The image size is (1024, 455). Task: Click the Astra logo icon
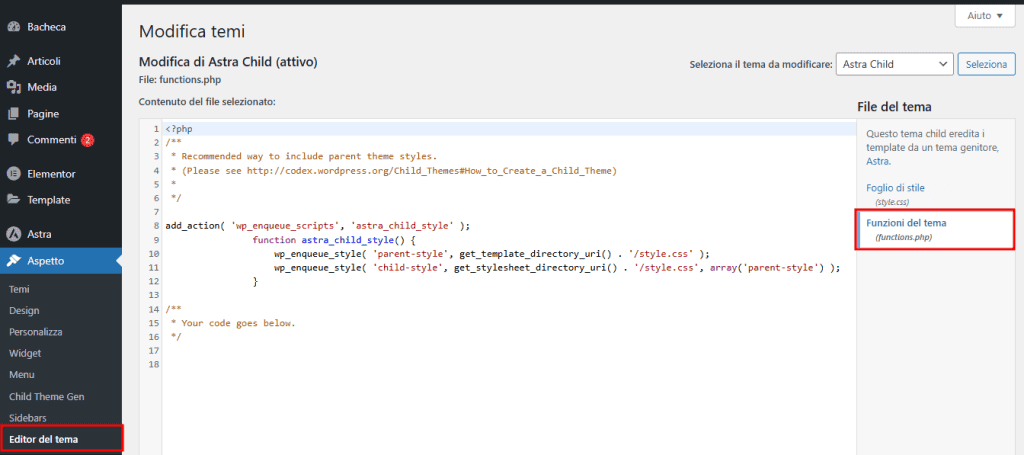[x=13, y=234]
